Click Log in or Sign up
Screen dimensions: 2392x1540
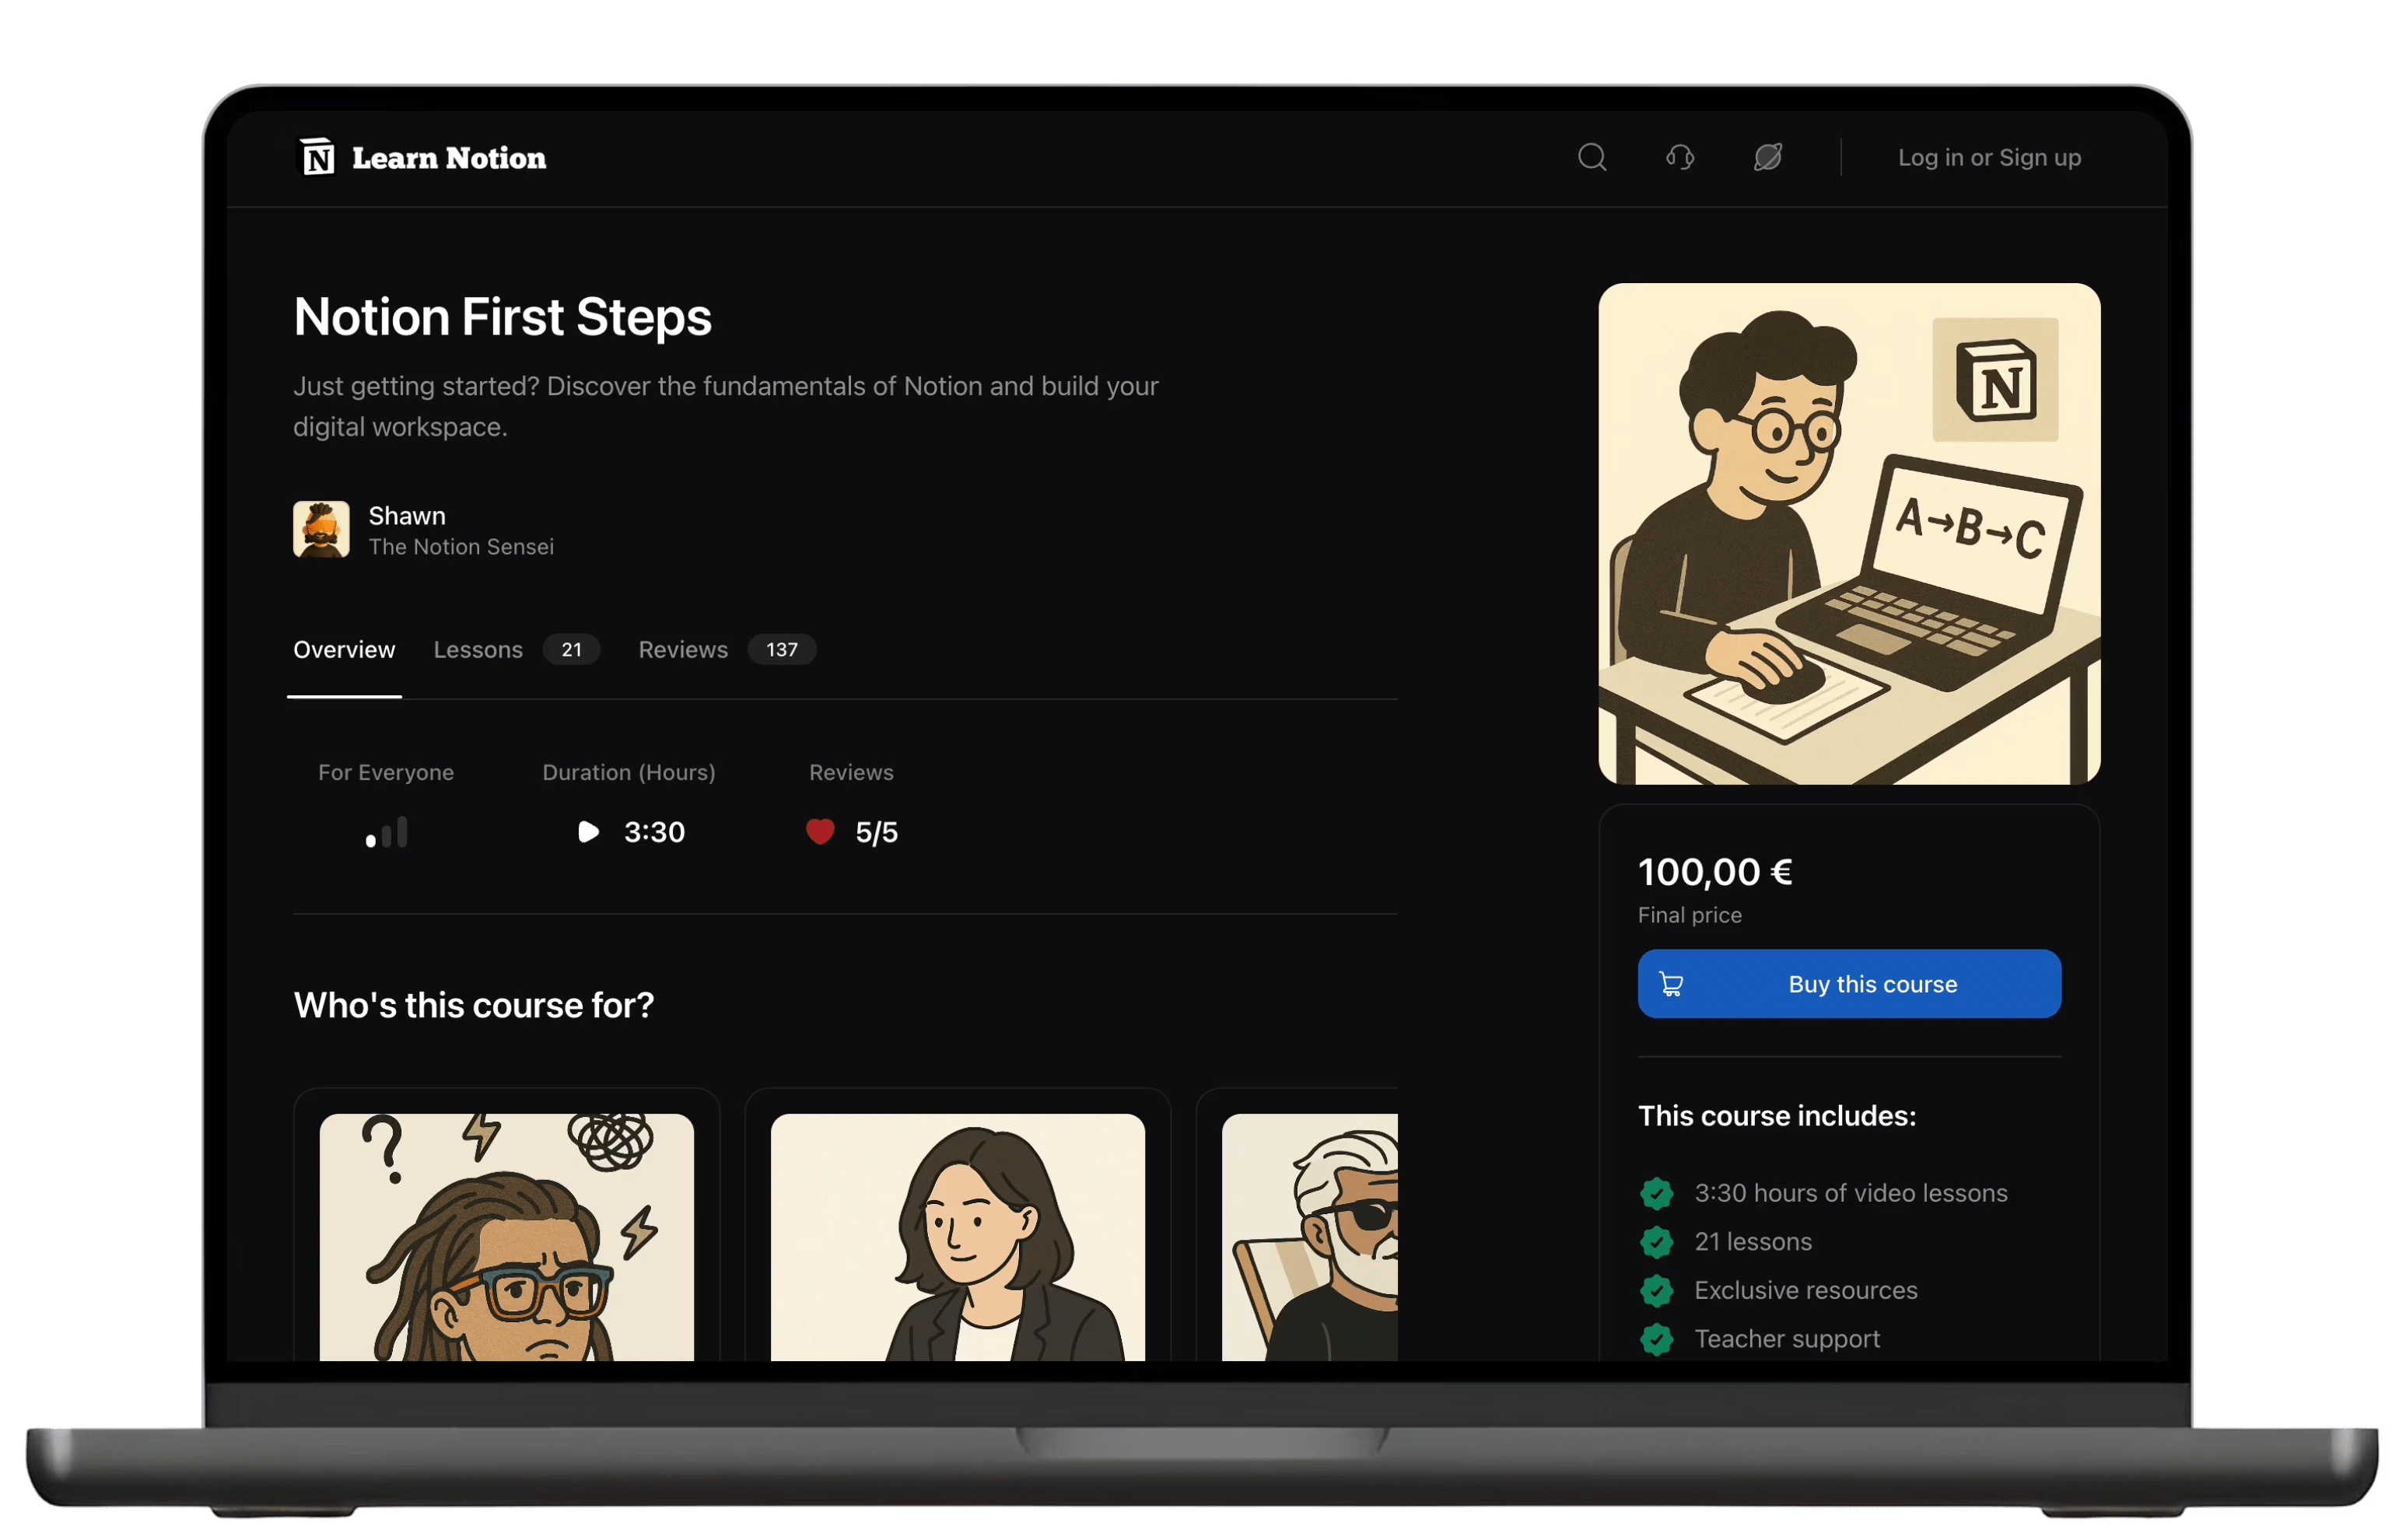click(1989, 157)
